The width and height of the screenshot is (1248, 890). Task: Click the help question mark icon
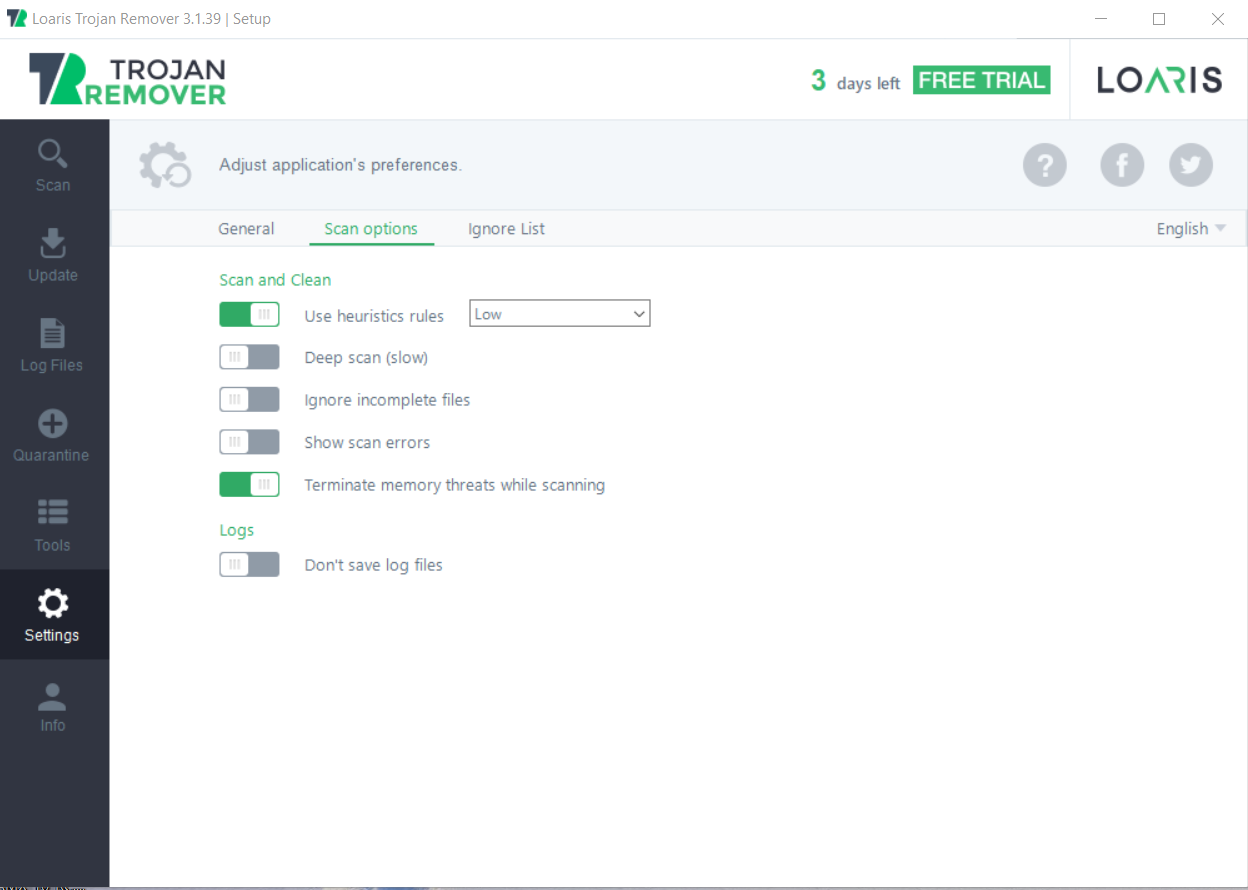[x=1044, y=165]
